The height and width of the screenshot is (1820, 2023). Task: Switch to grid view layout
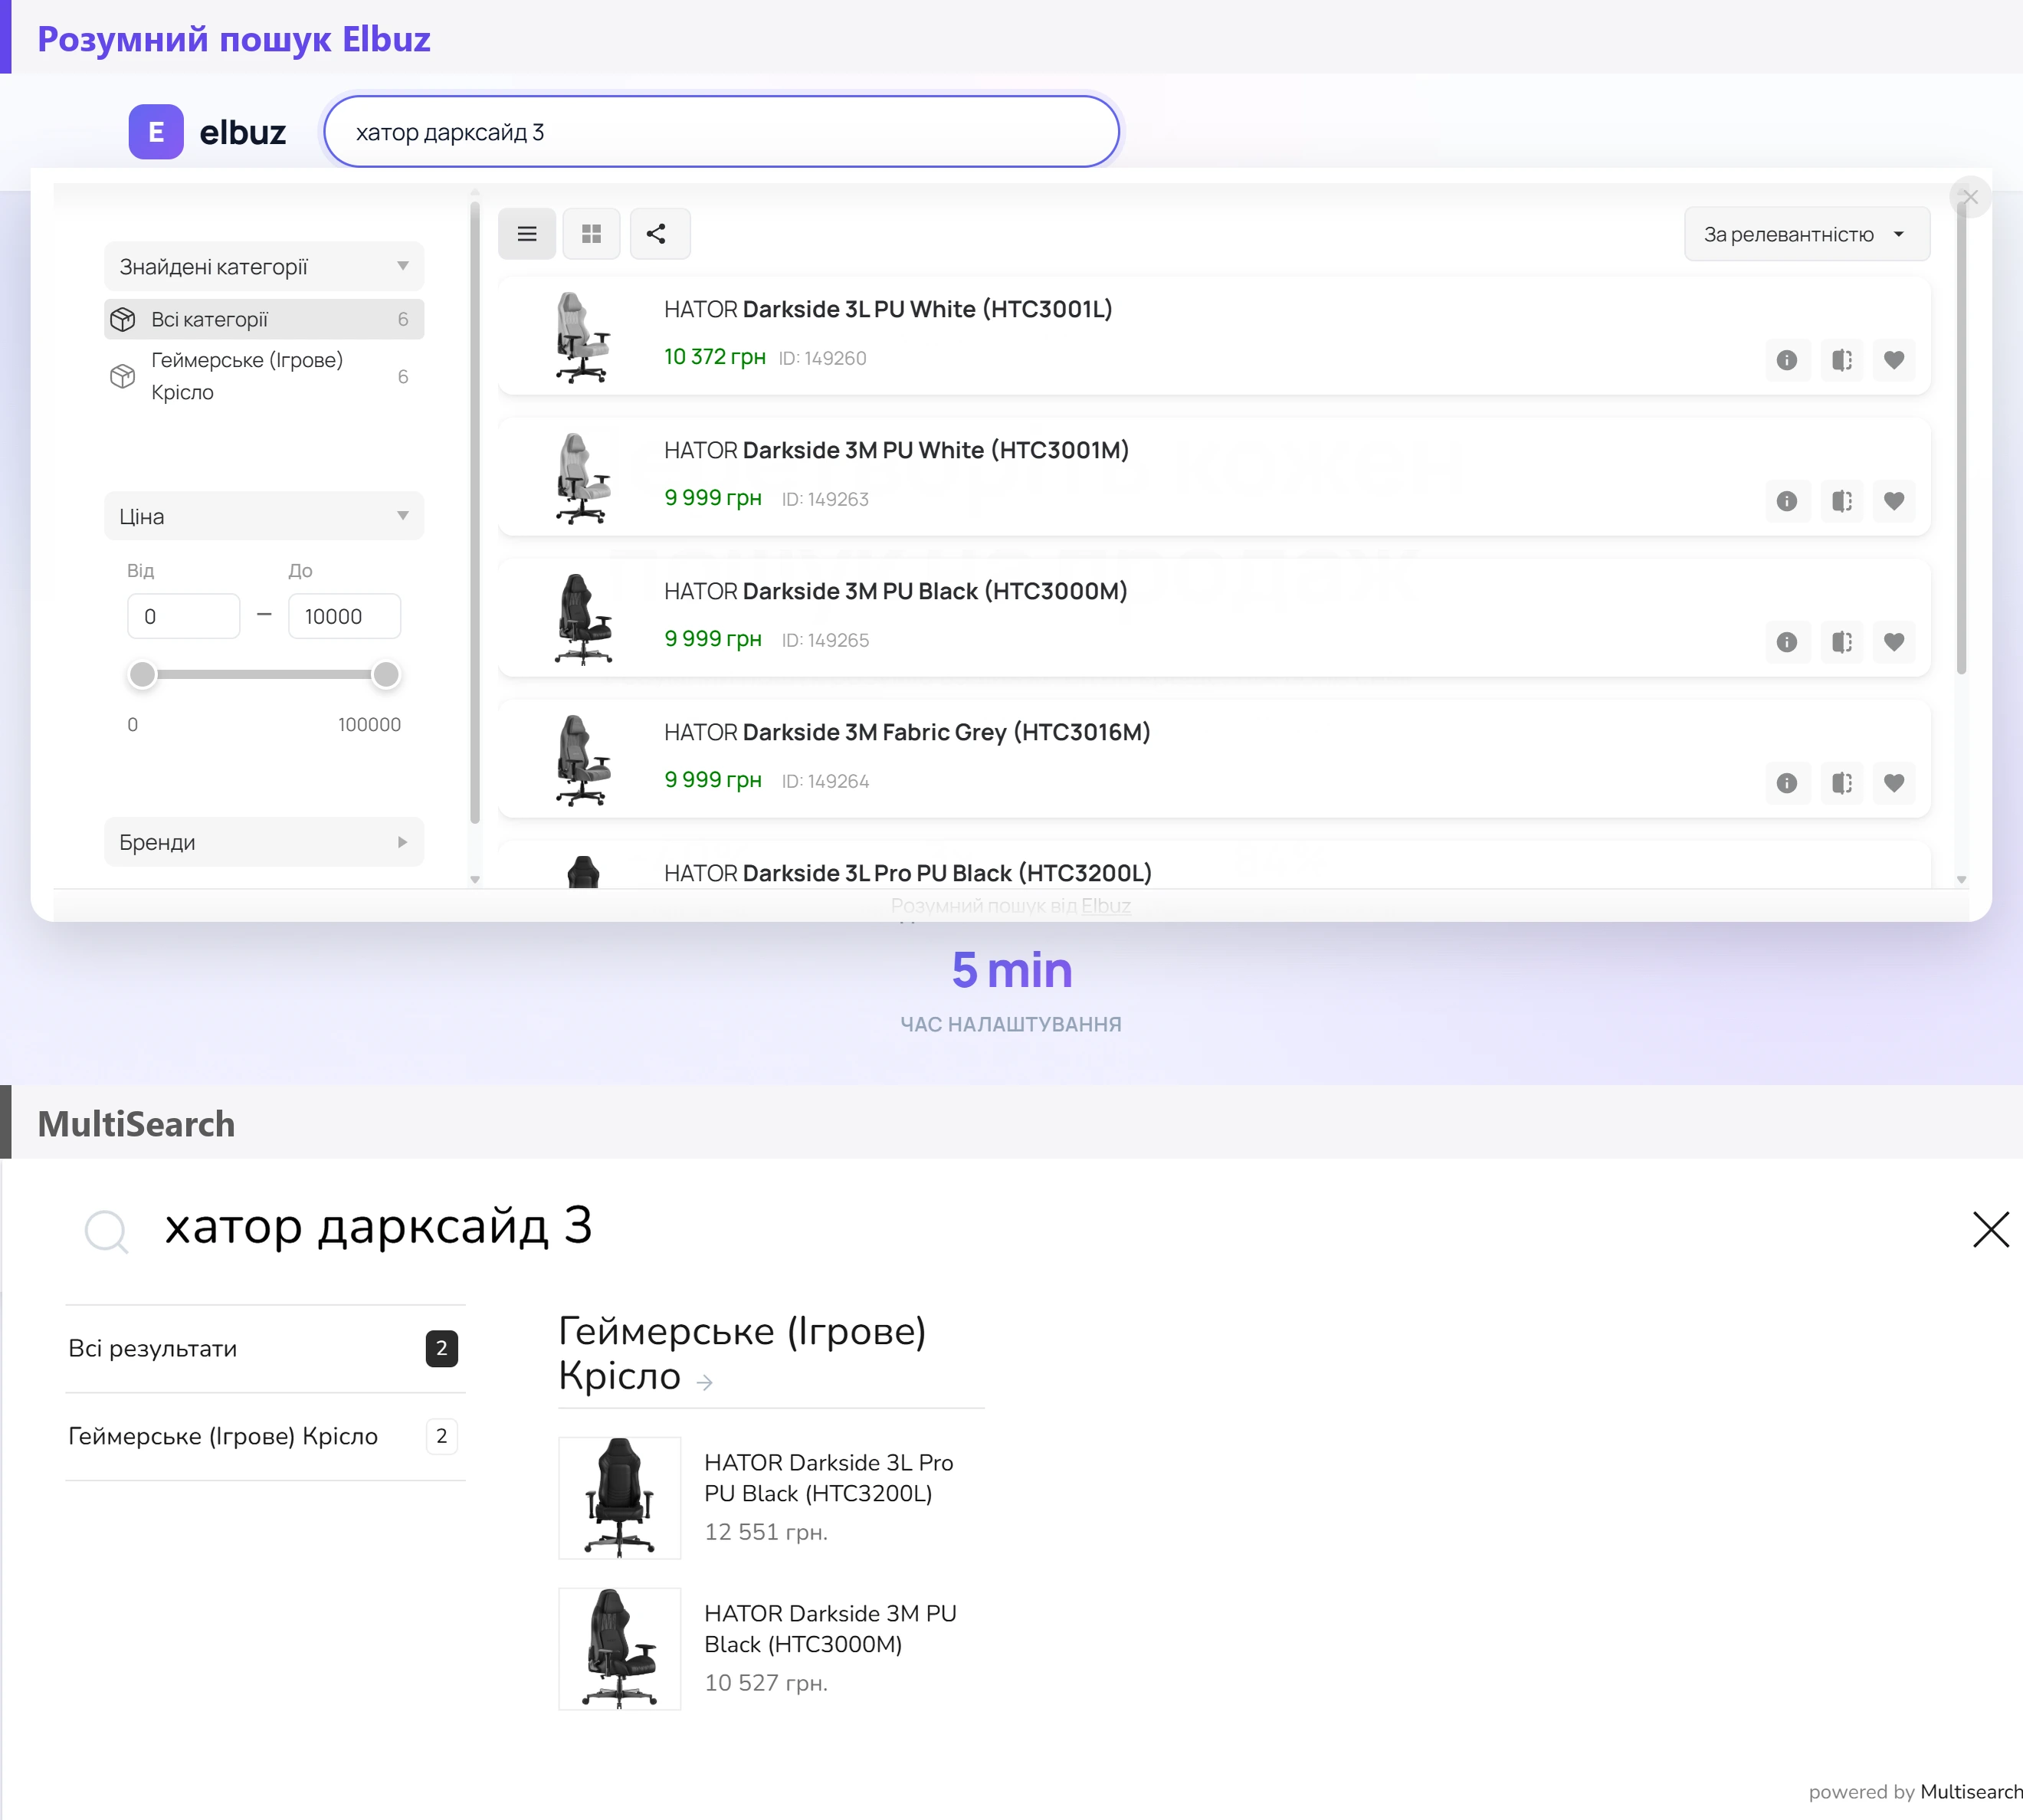click(592, 234)
